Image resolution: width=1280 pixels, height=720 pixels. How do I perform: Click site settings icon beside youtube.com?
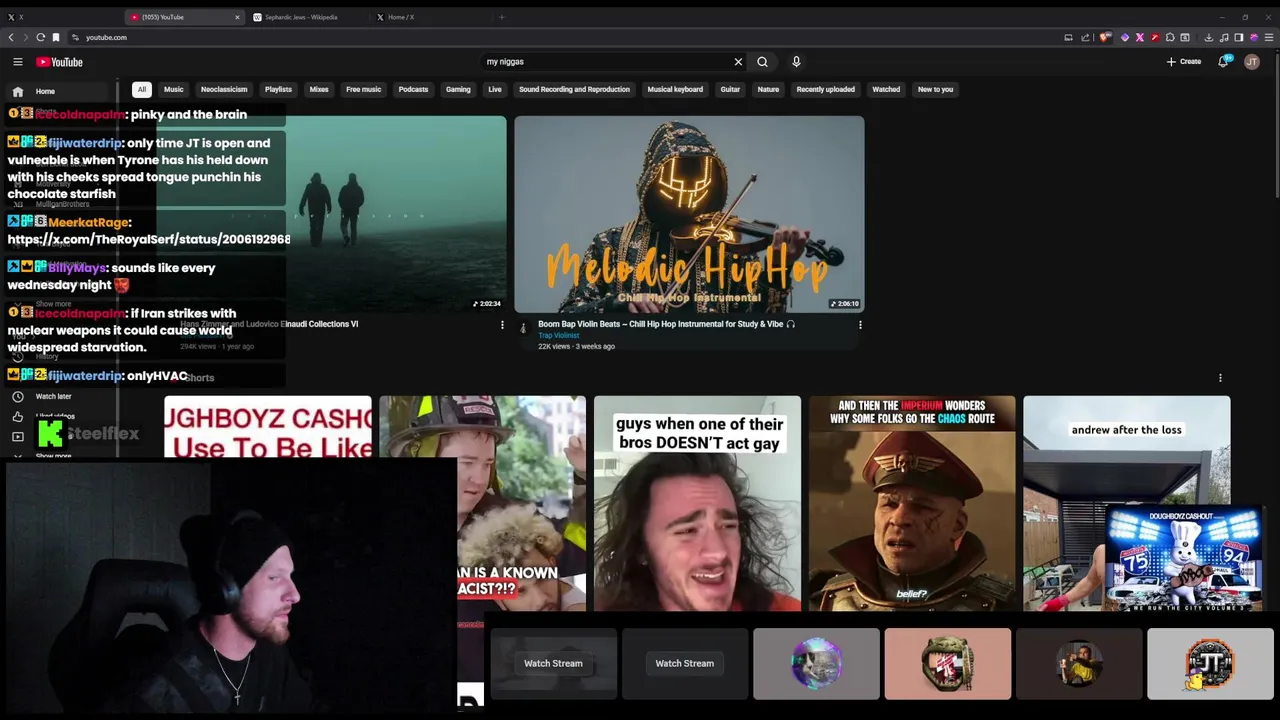point(75,37)
